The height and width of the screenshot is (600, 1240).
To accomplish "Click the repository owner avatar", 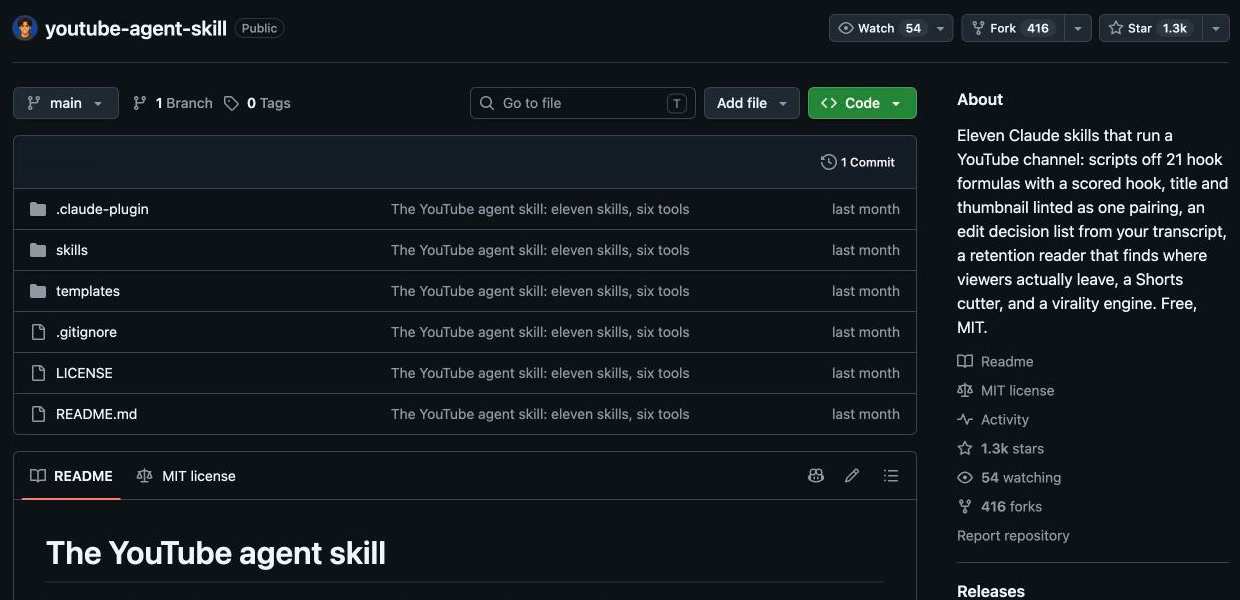I will pos(25,28).
